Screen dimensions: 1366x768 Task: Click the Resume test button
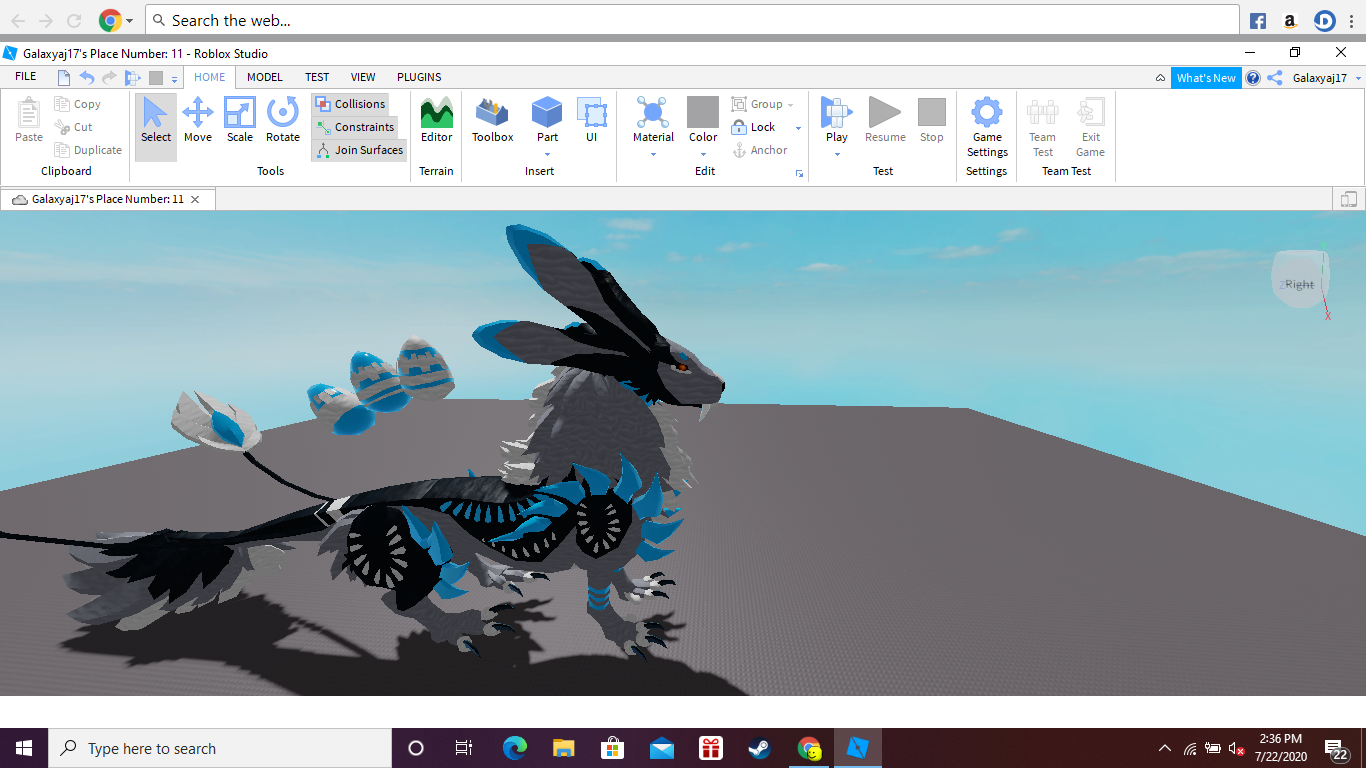(x=885, y=121)
